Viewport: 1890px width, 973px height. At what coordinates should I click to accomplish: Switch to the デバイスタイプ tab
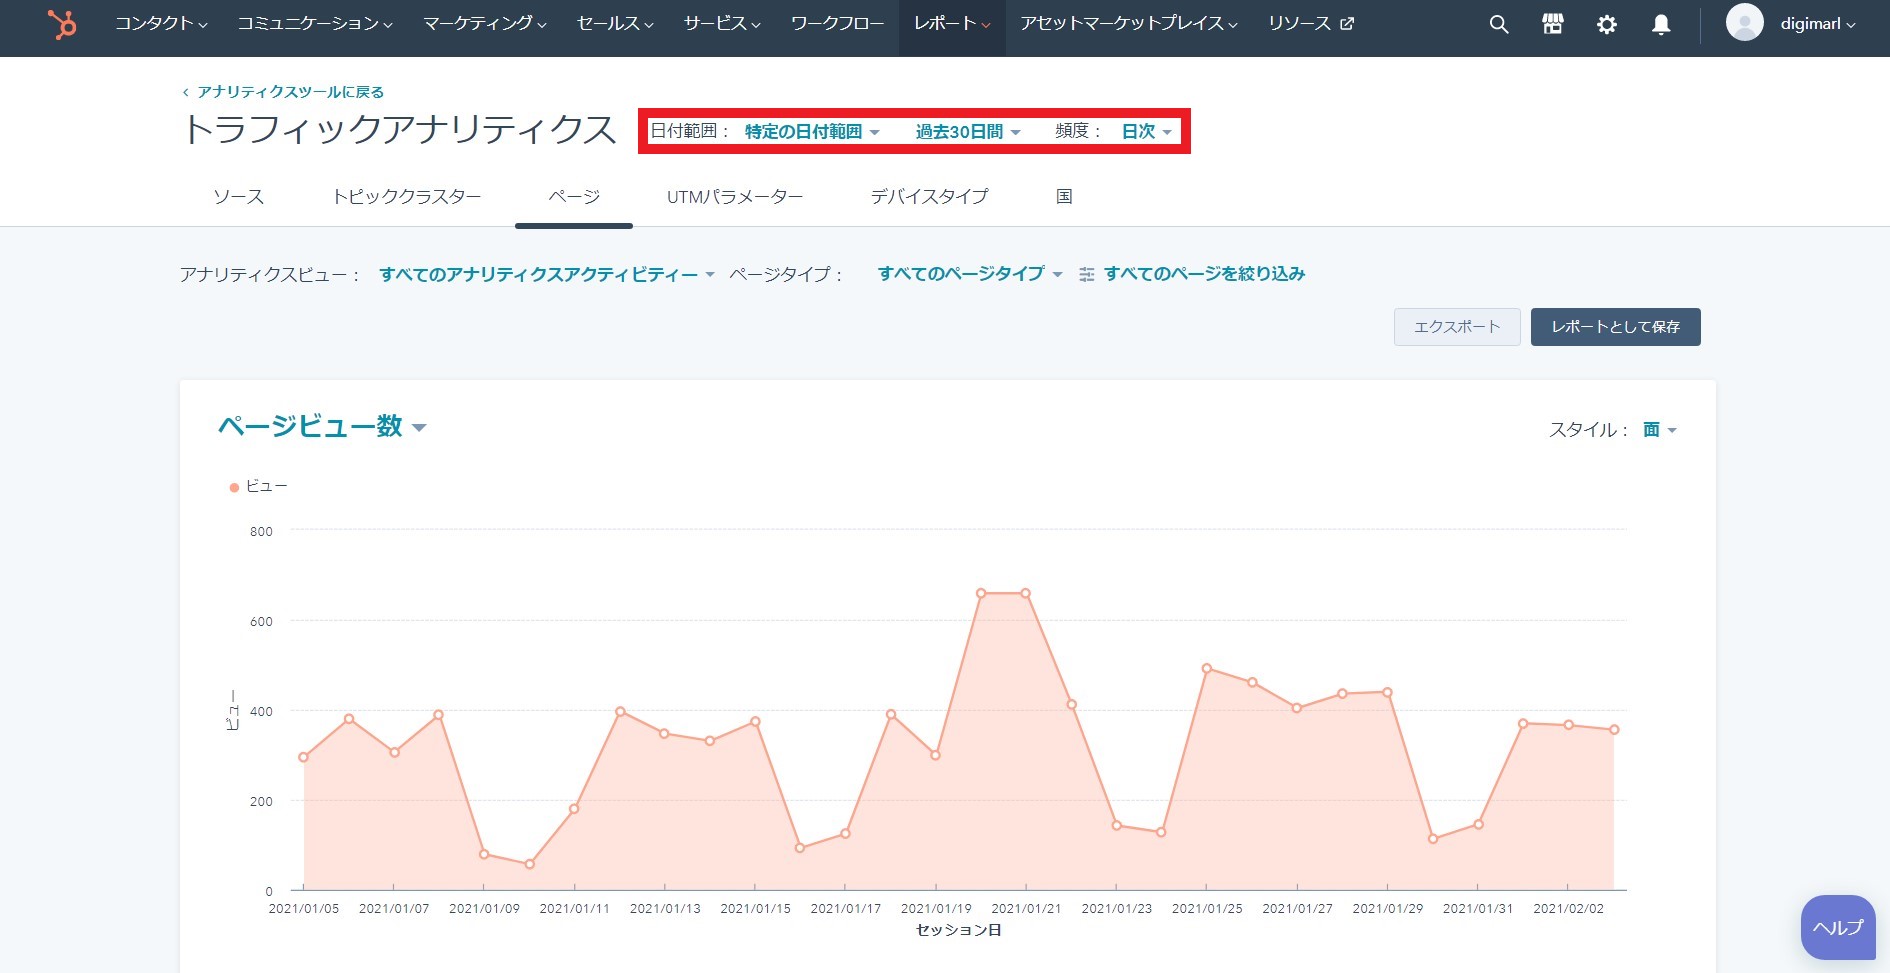929,197
